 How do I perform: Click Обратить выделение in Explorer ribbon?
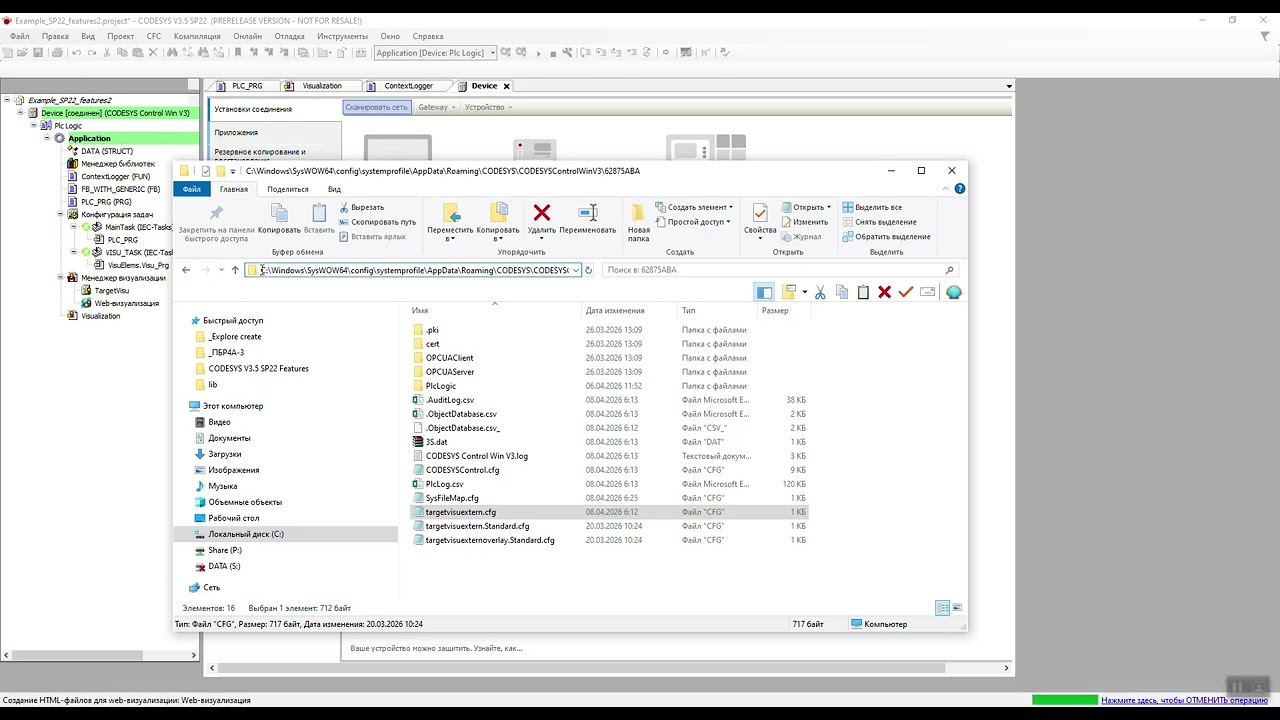click(886, 237)
